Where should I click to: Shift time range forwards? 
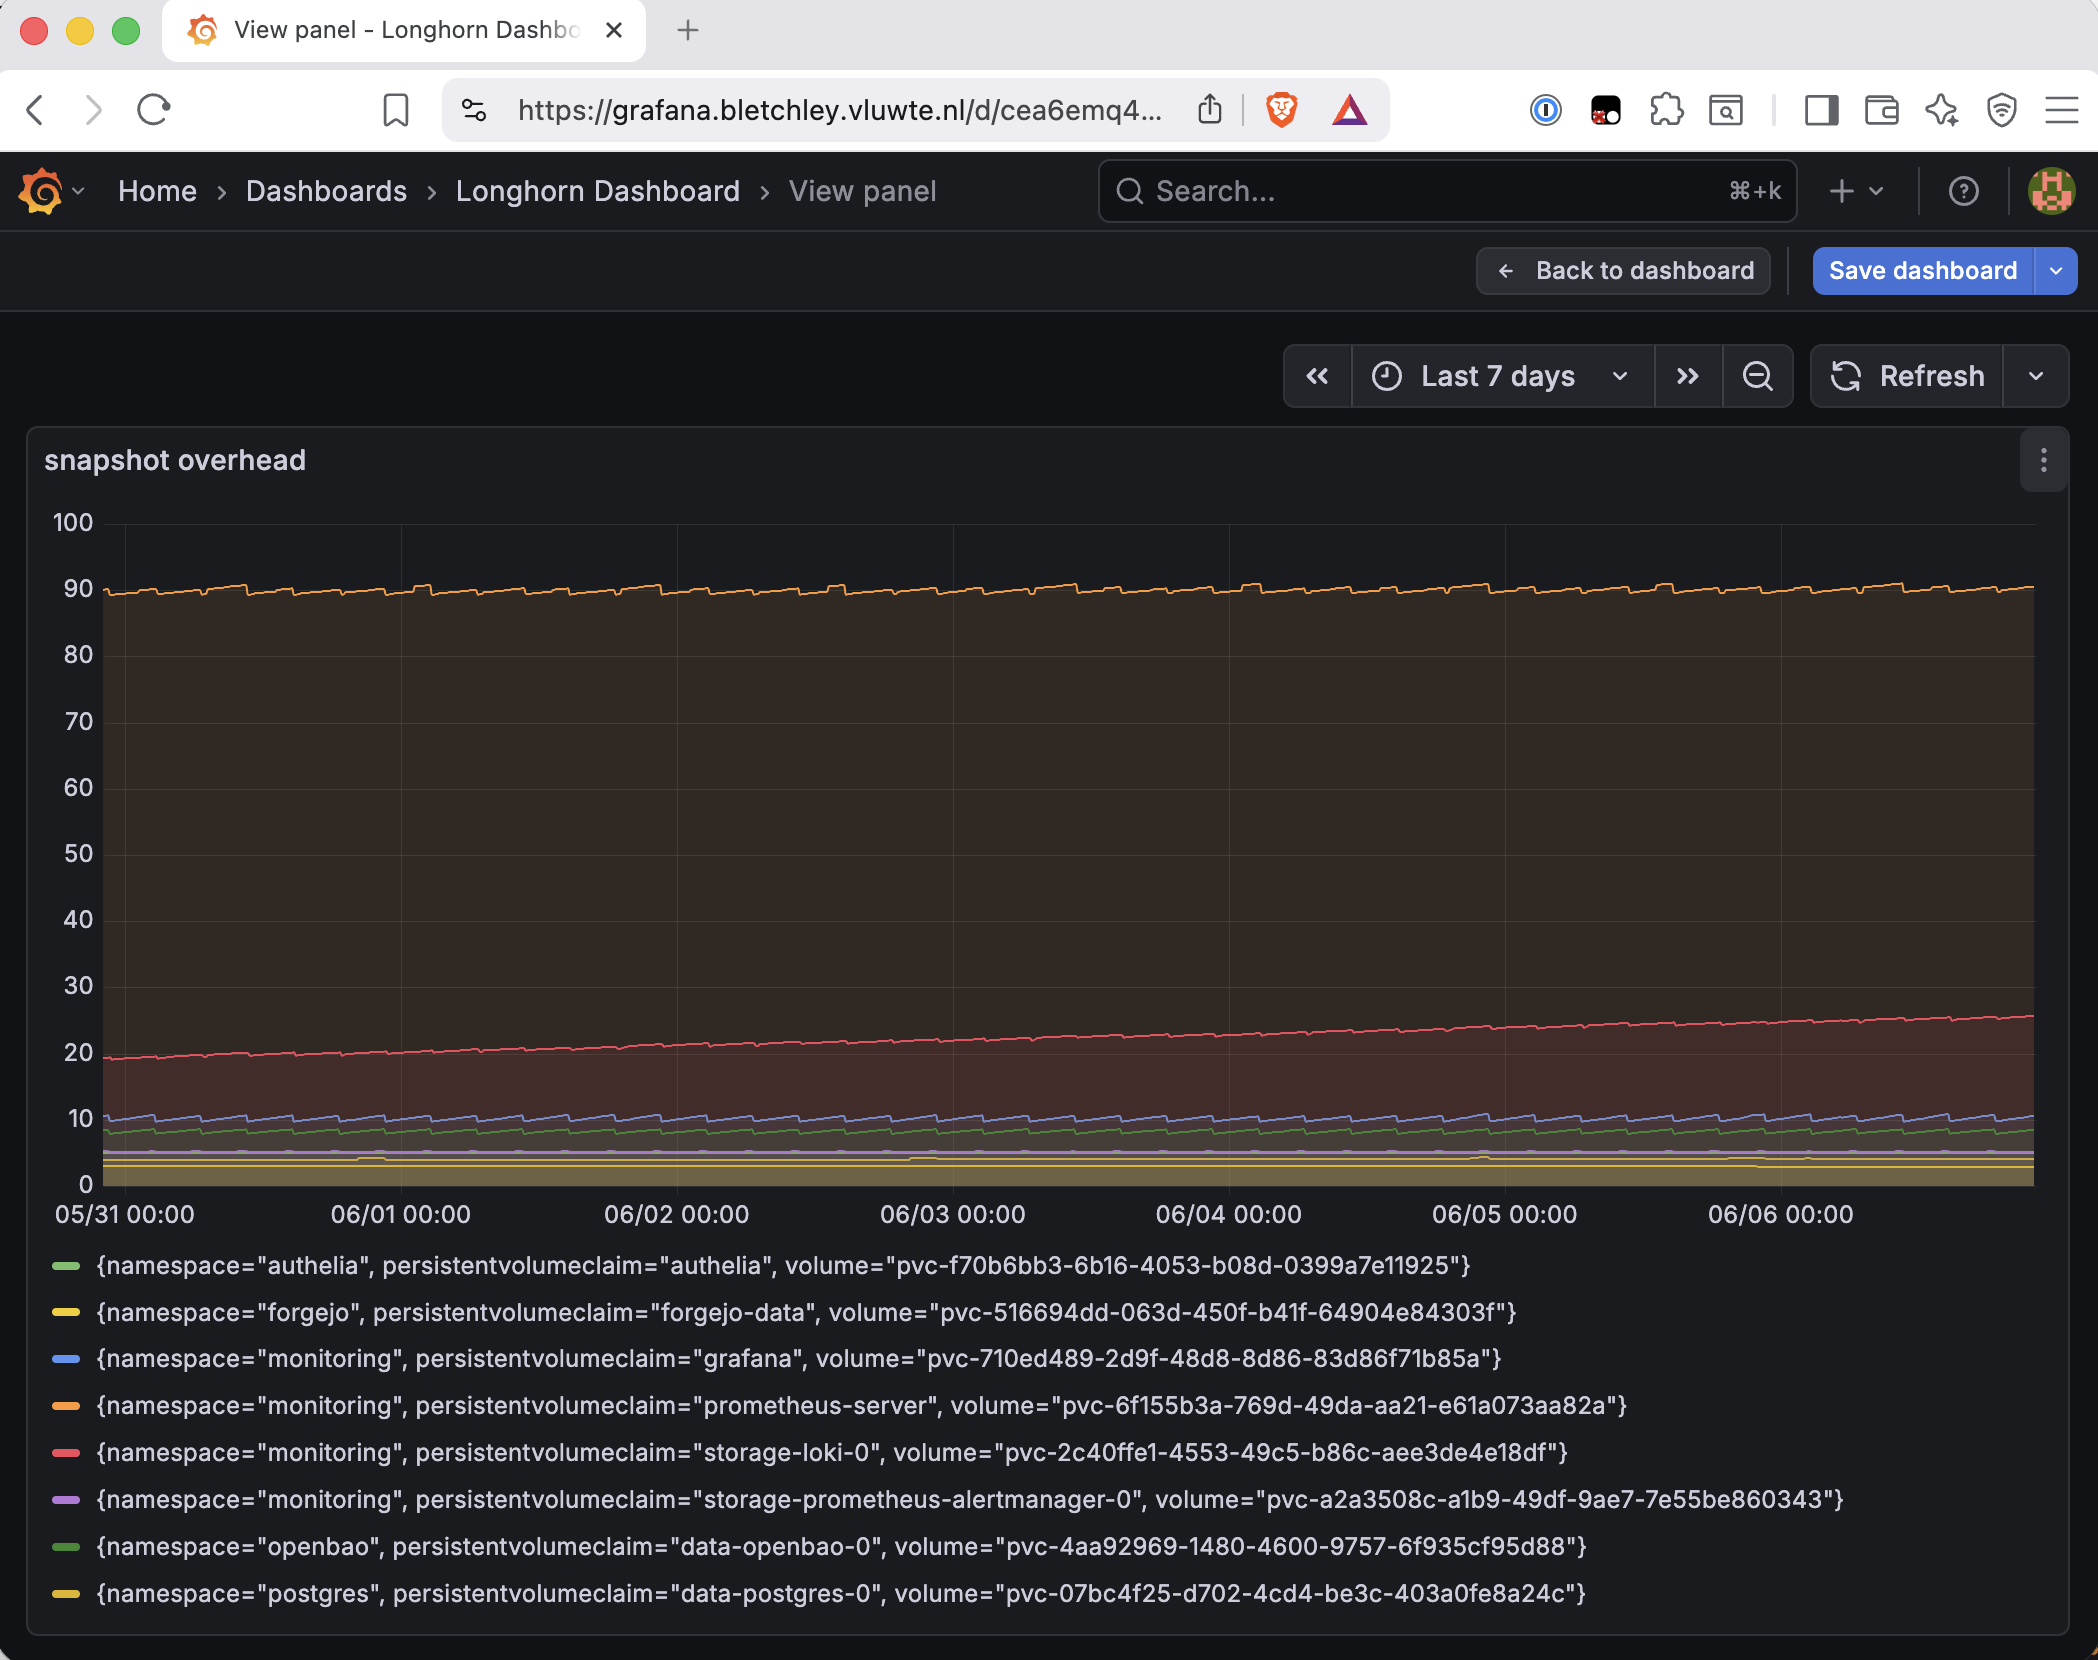pyautogui.click(x=1688, y=376)
